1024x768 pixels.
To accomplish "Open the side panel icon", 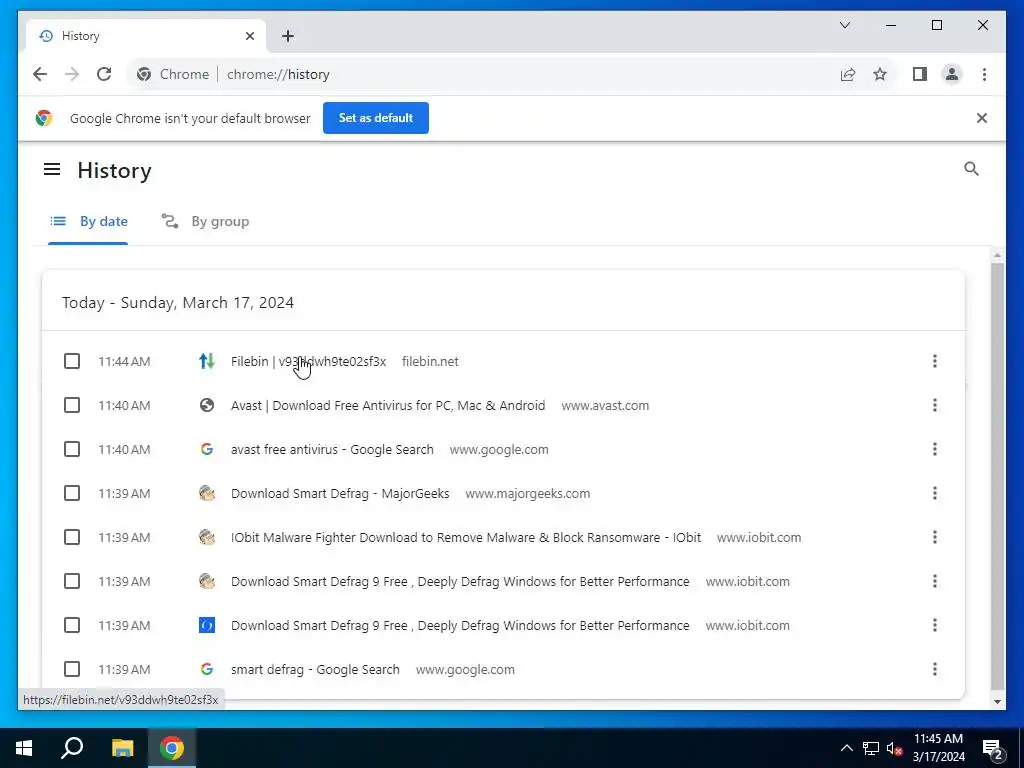I will click(x=920, y=74).
